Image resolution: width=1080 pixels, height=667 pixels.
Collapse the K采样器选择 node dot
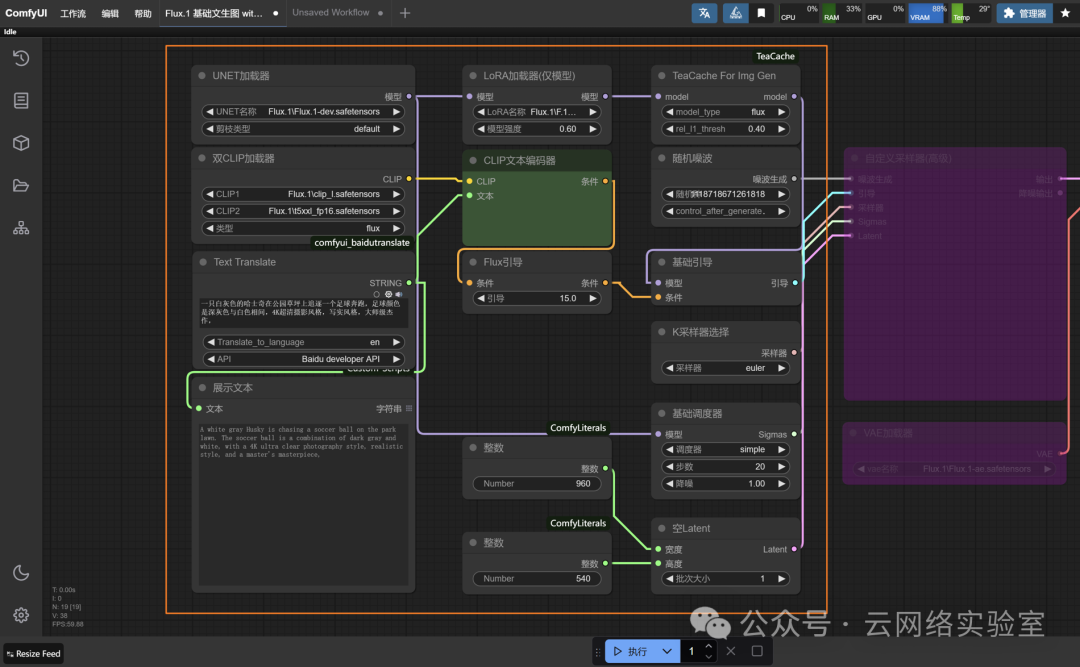(662, 332)
